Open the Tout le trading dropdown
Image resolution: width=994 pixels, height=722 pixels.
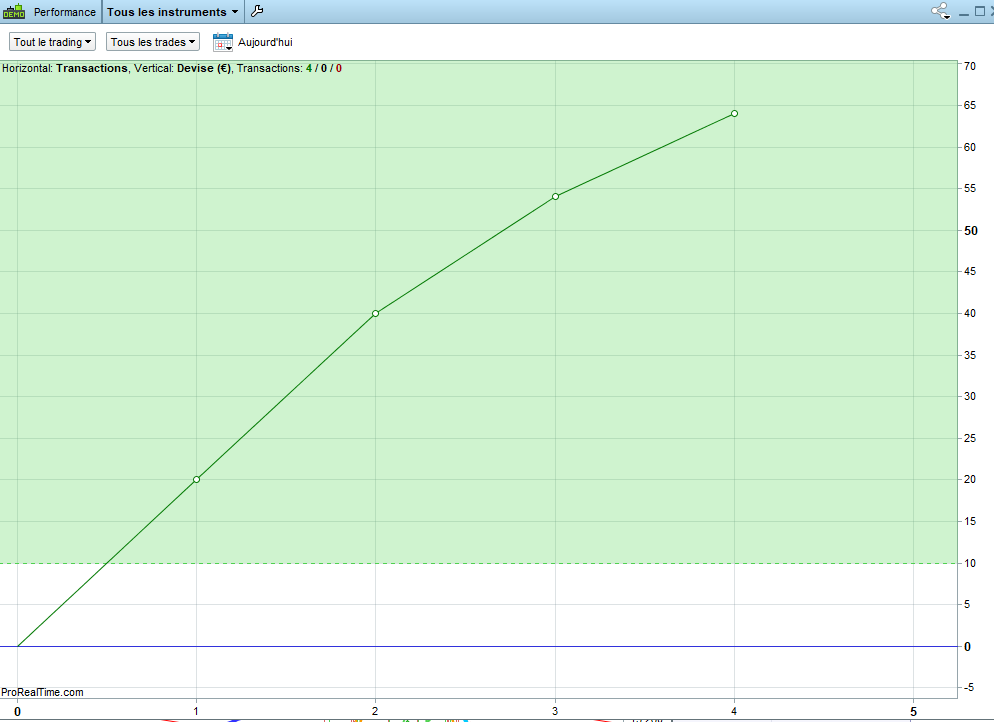click(x=52, y=42)
